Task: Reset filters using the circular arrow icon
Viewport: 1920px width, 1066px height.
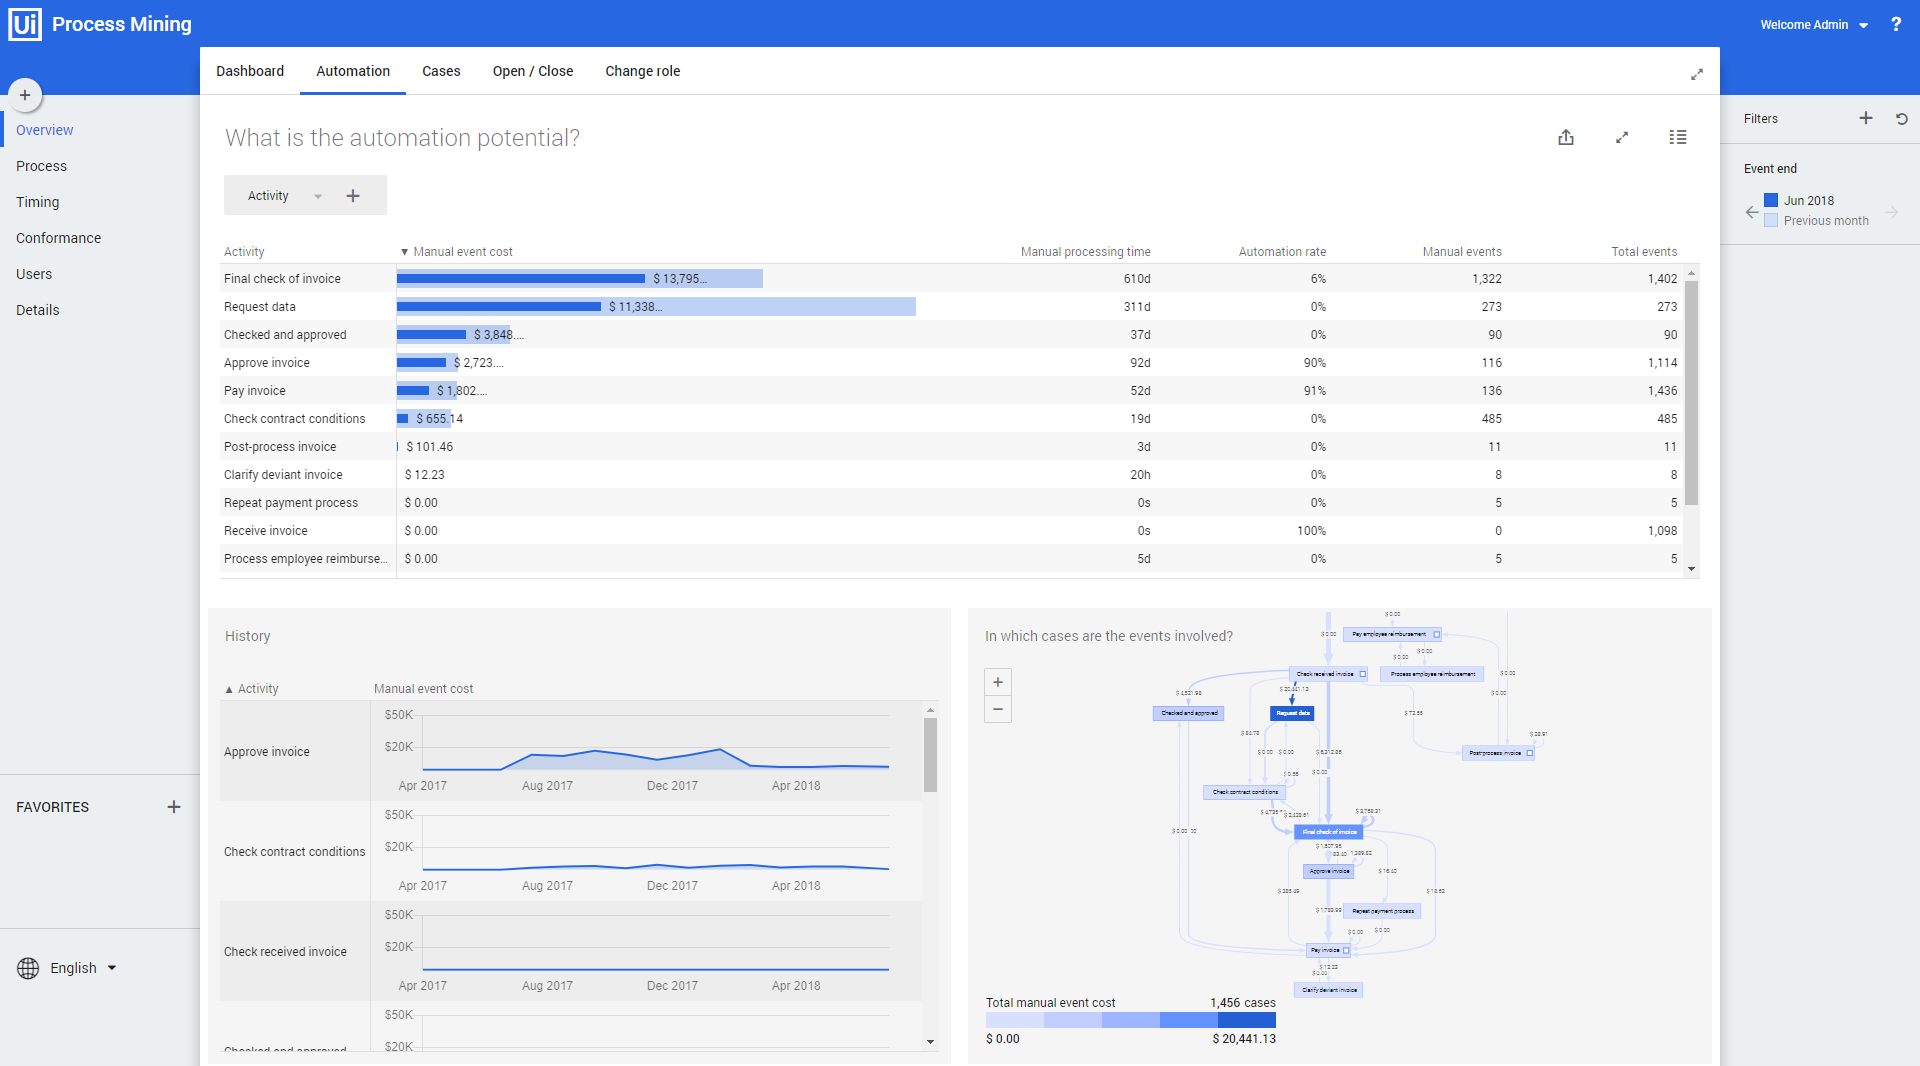Action: pos(1902,119)
